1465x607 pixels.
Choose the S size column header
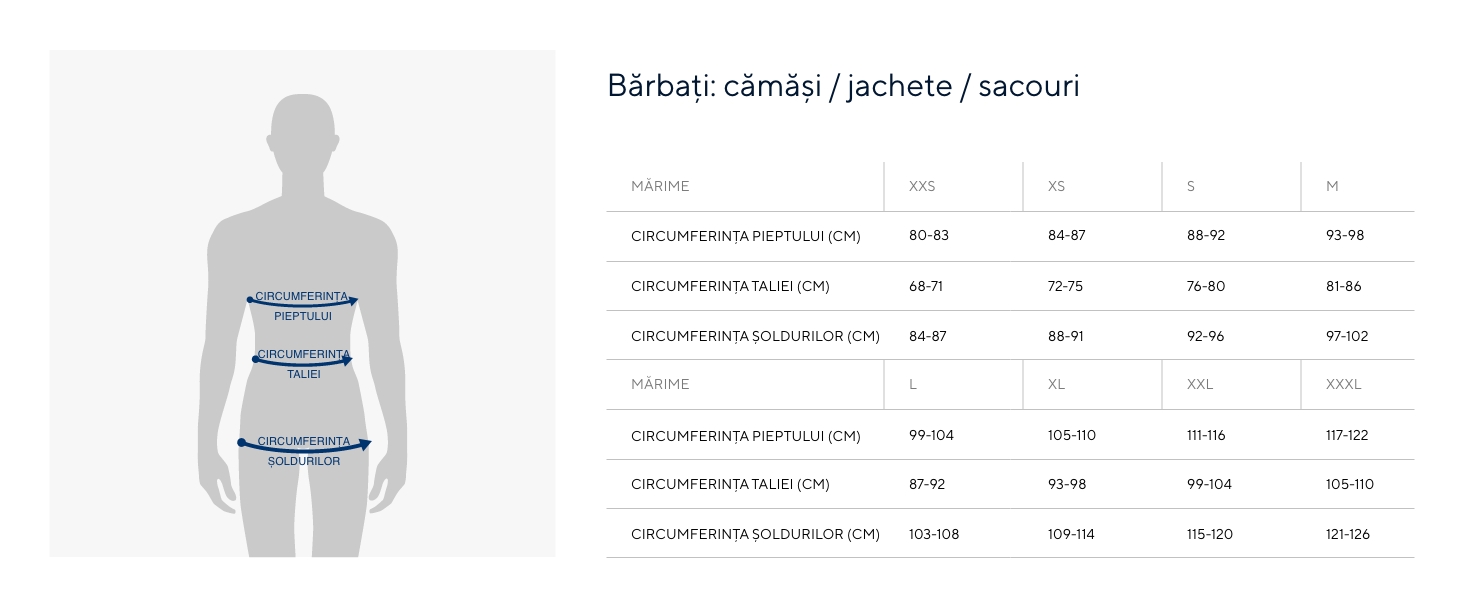click(x=1191, y=186)
